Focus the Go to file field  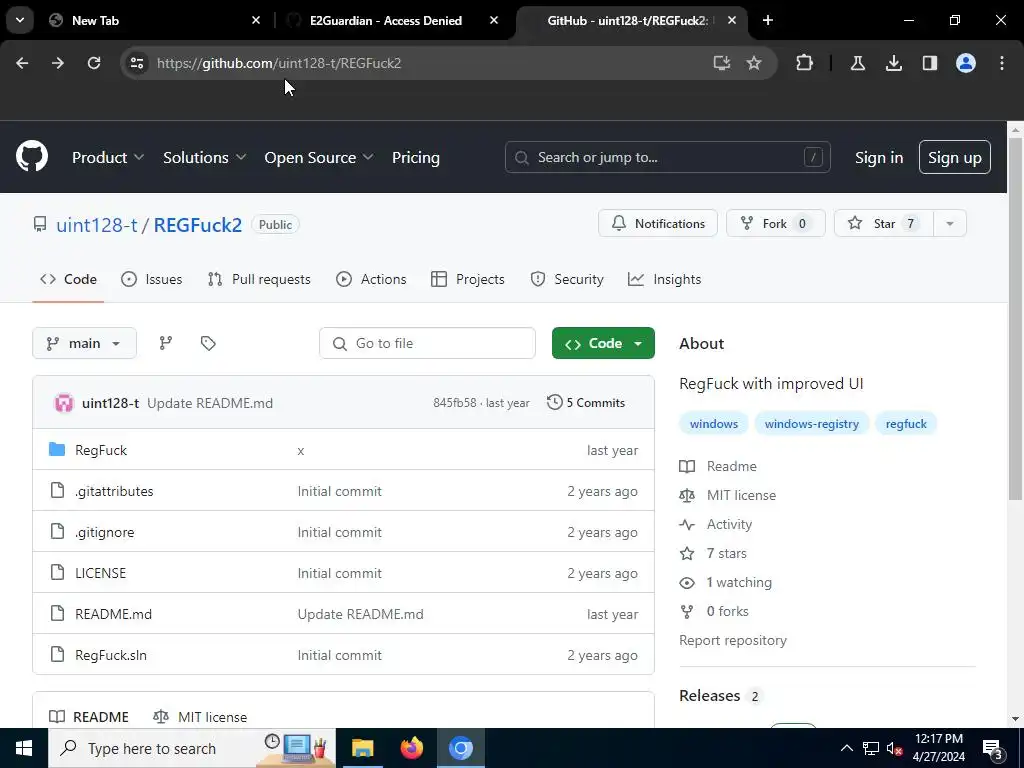point(427,343)
